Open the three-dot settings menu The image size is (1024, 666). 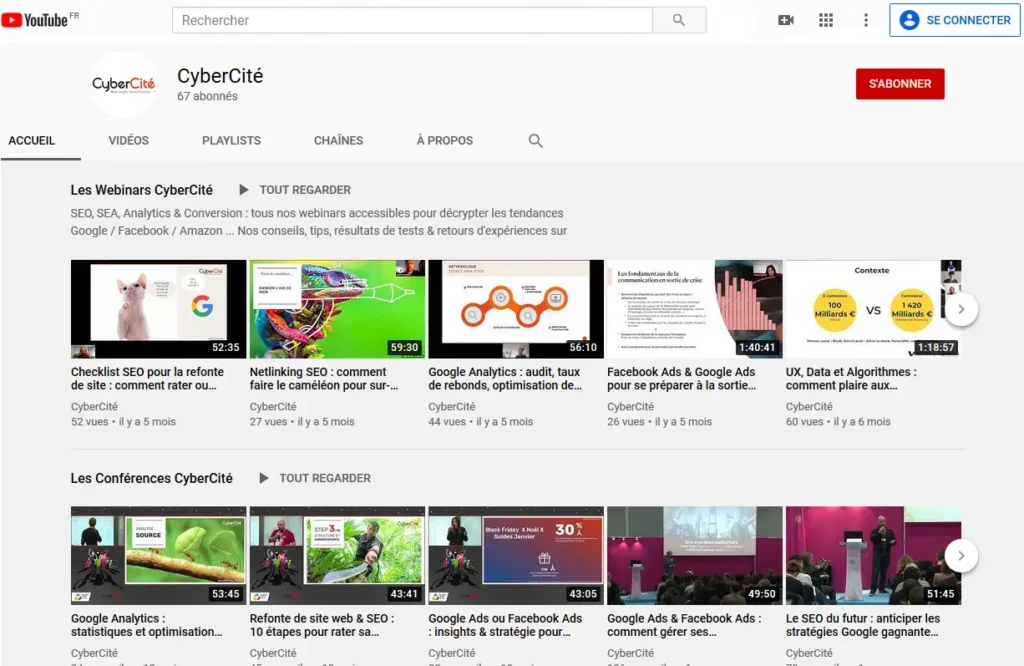(866, 20)
